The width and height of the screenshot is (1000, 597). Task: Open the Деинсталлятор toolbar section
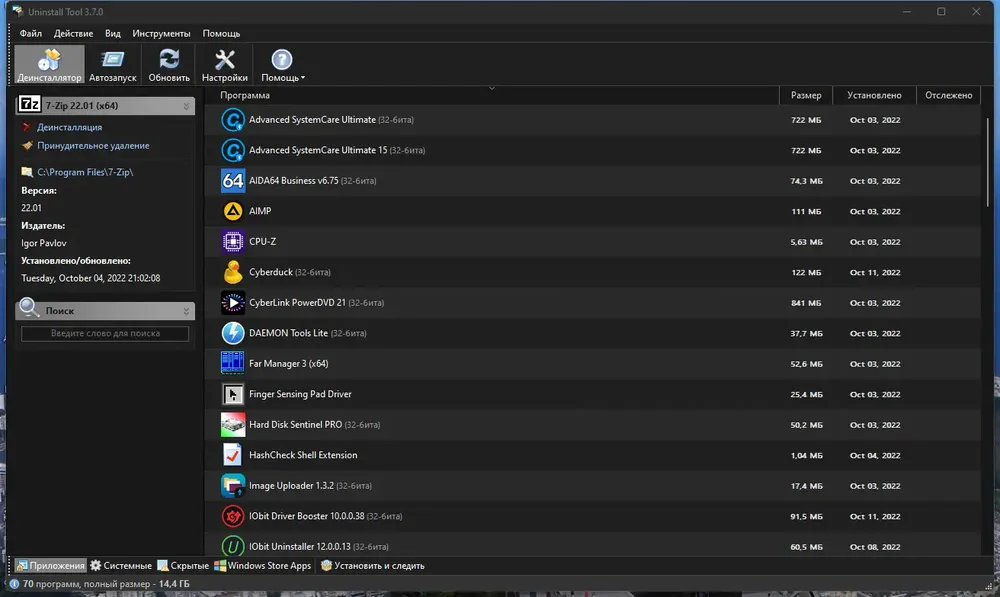tap(49, 64)
